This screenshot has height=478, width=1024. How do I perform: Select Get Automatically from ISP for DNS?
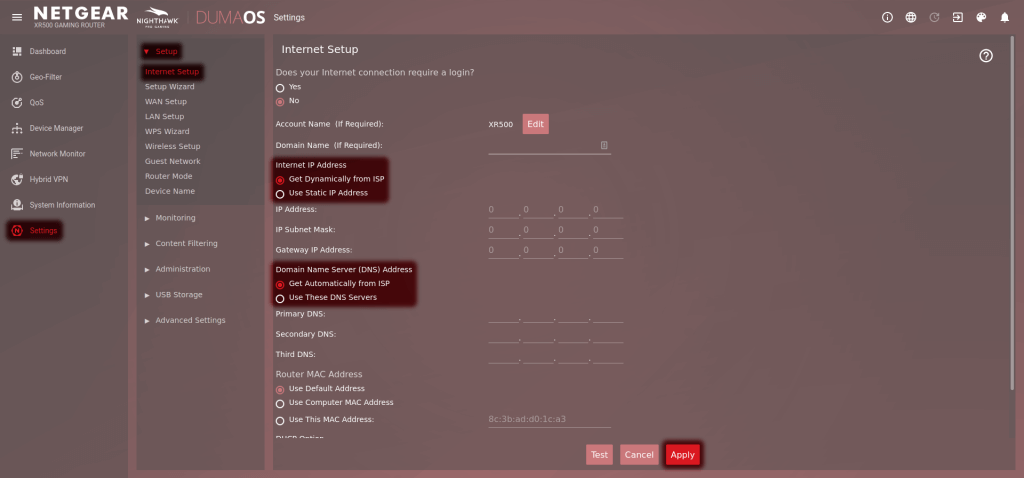coord(280,284)
